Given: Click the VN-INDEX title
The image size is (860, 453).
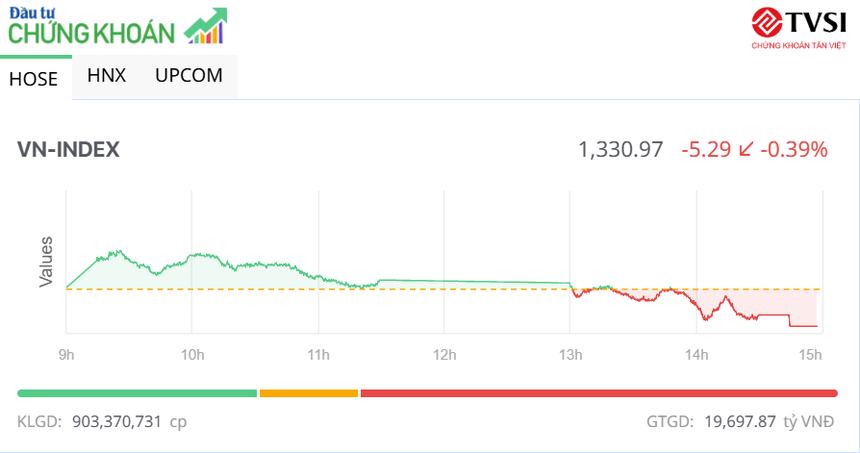Looking at the screenshot, I should pos(68,150).
